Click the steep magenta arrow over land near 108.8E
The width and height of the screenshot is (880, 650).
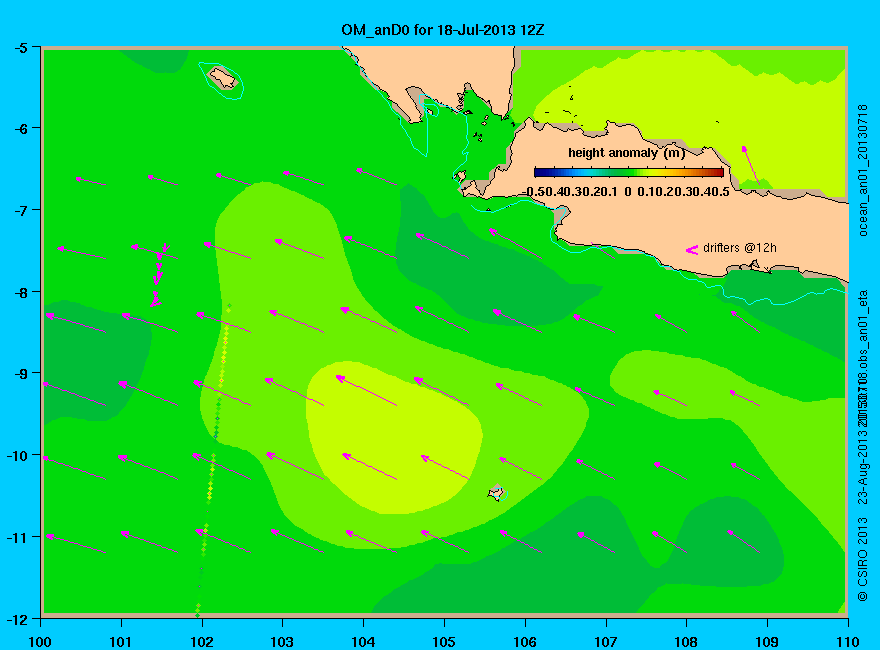750,166
